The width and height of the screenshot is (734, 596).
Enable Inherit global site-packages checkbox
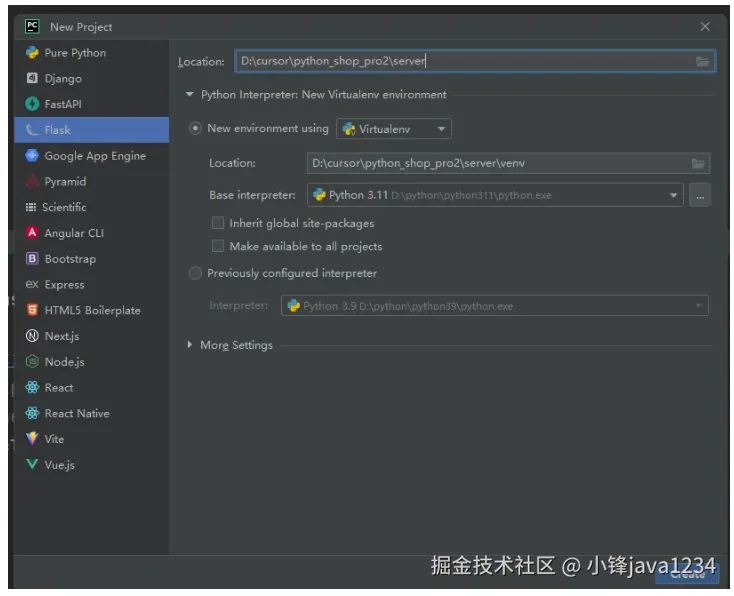[x=218, y=223]
